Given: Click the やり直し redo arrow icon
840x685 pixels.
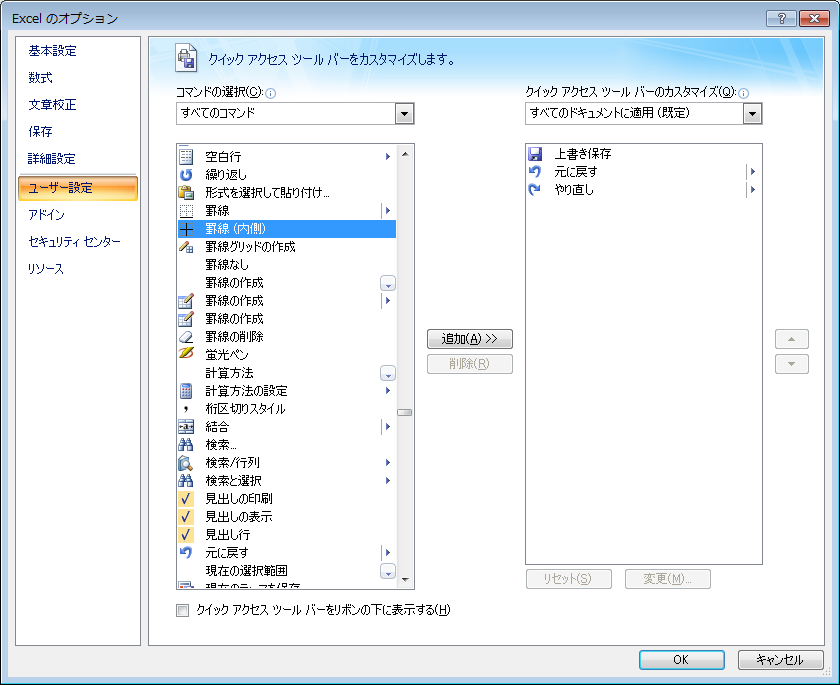Looking at the screenshot, I should pyautogui.click(x=534, y=188).
